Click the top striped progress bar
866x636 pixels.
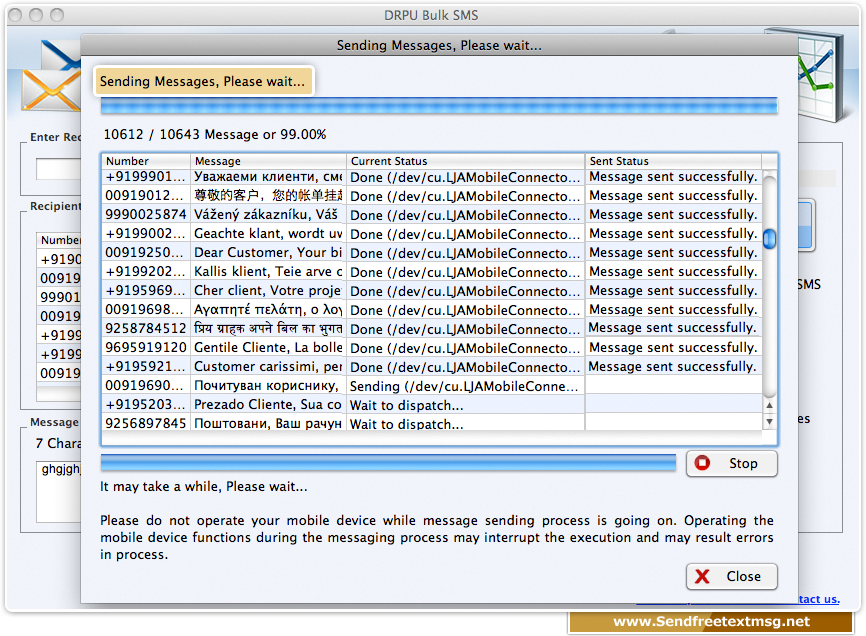click(439, 106)
